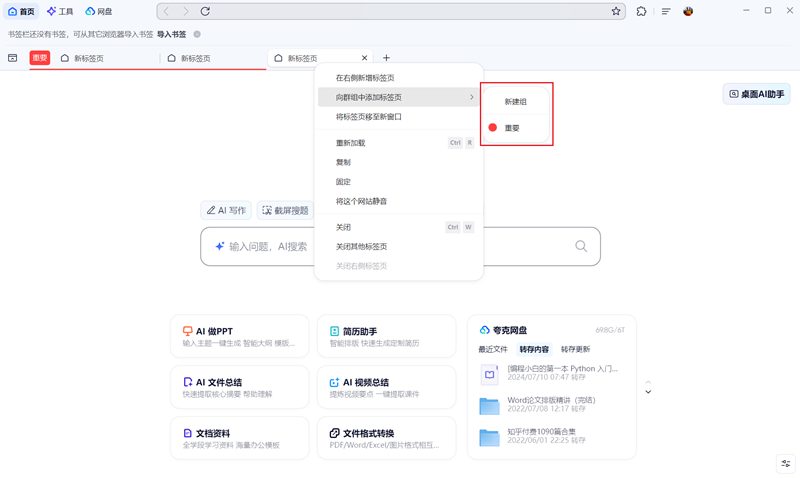This screenshot has height=478, width=800.
Task: Focus the AI搜索 input box
Action: coord(400,246)
